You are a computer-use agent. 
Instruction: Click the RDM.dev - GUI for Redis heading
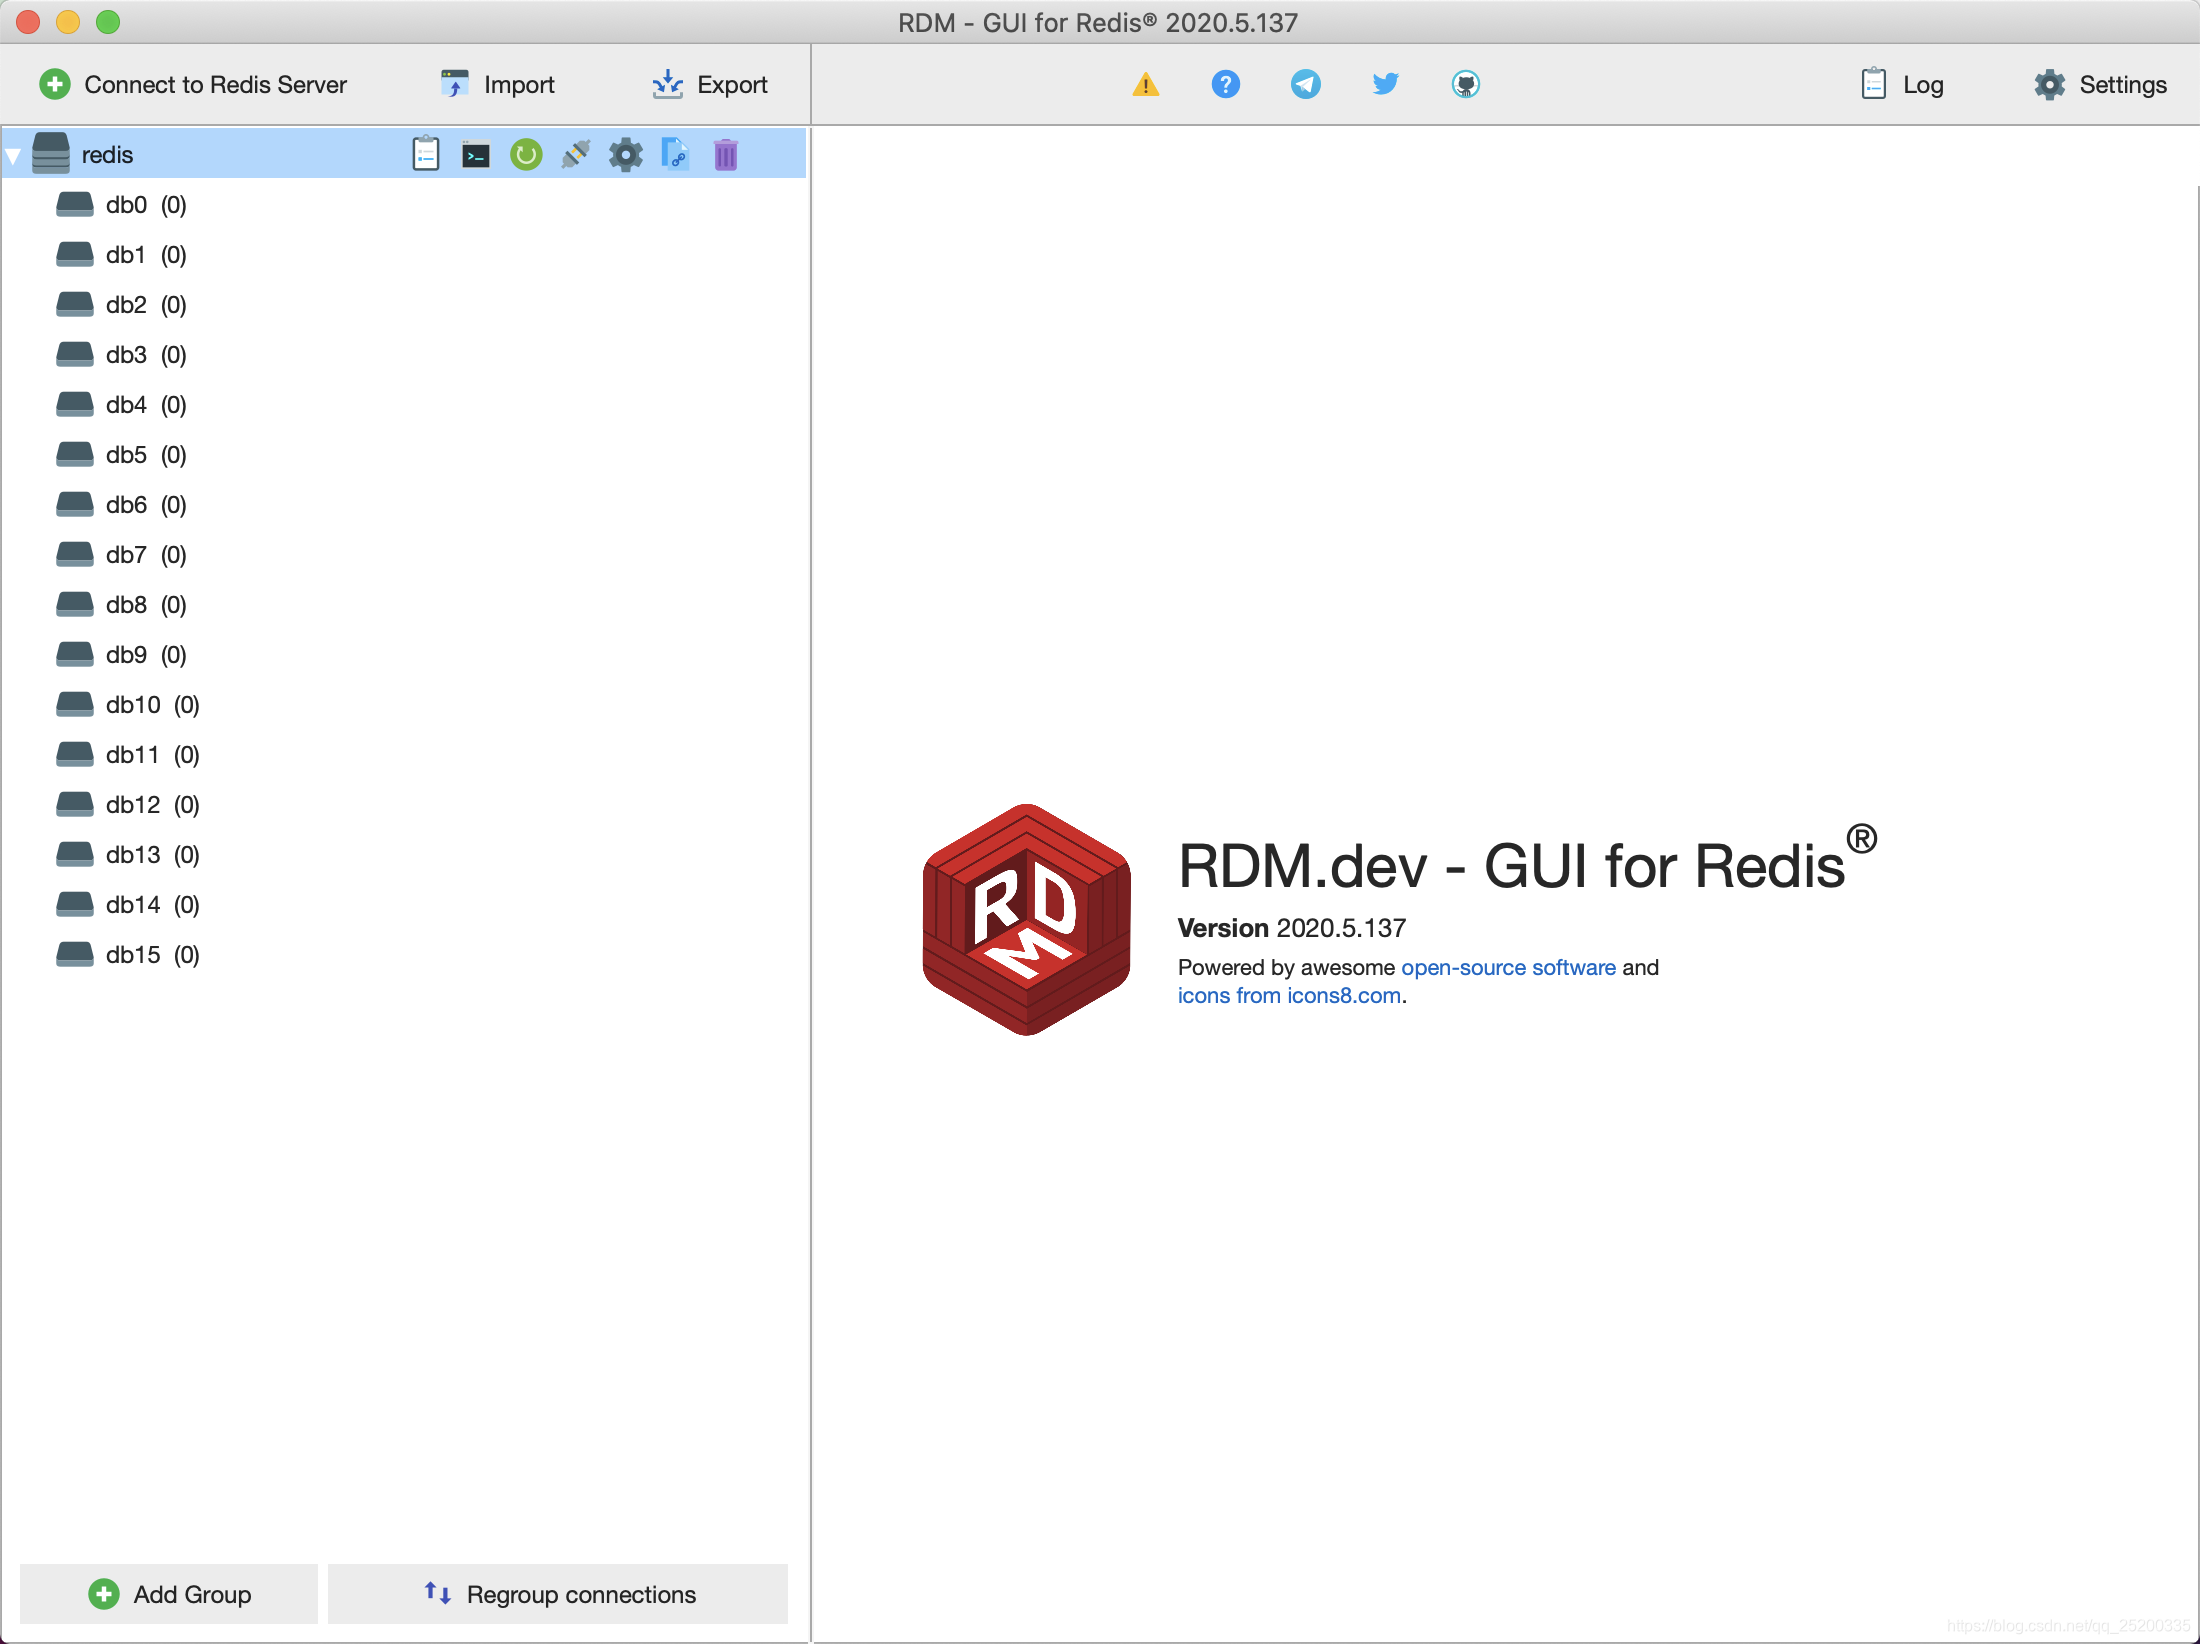(1527, 862)
